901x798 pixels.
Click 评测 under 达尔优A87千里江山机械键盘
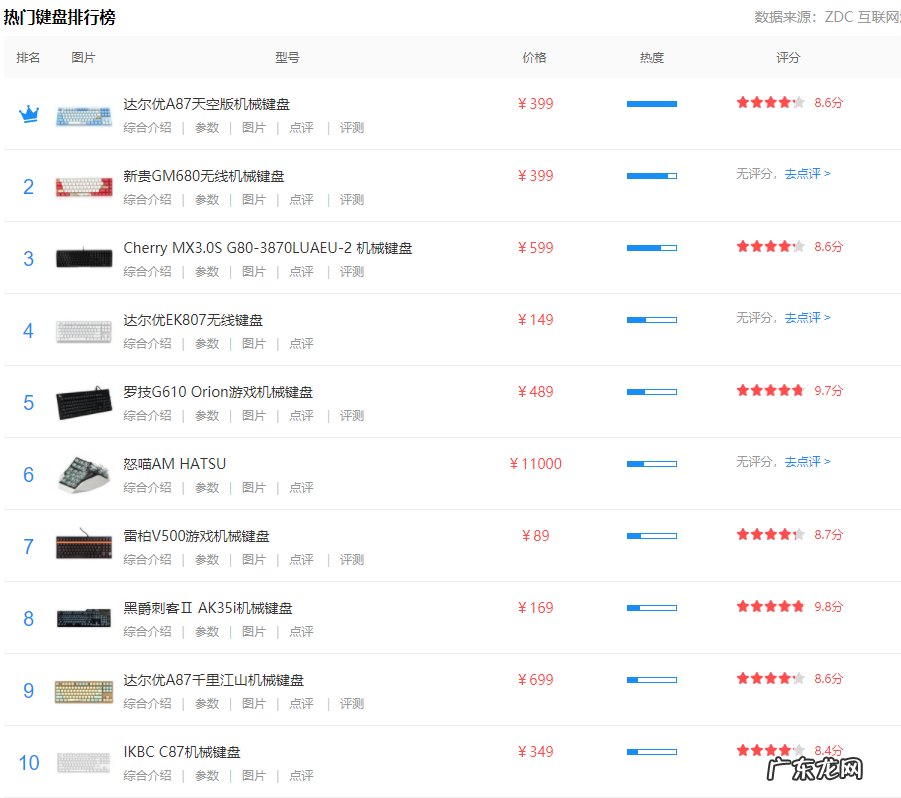point(351,703)
